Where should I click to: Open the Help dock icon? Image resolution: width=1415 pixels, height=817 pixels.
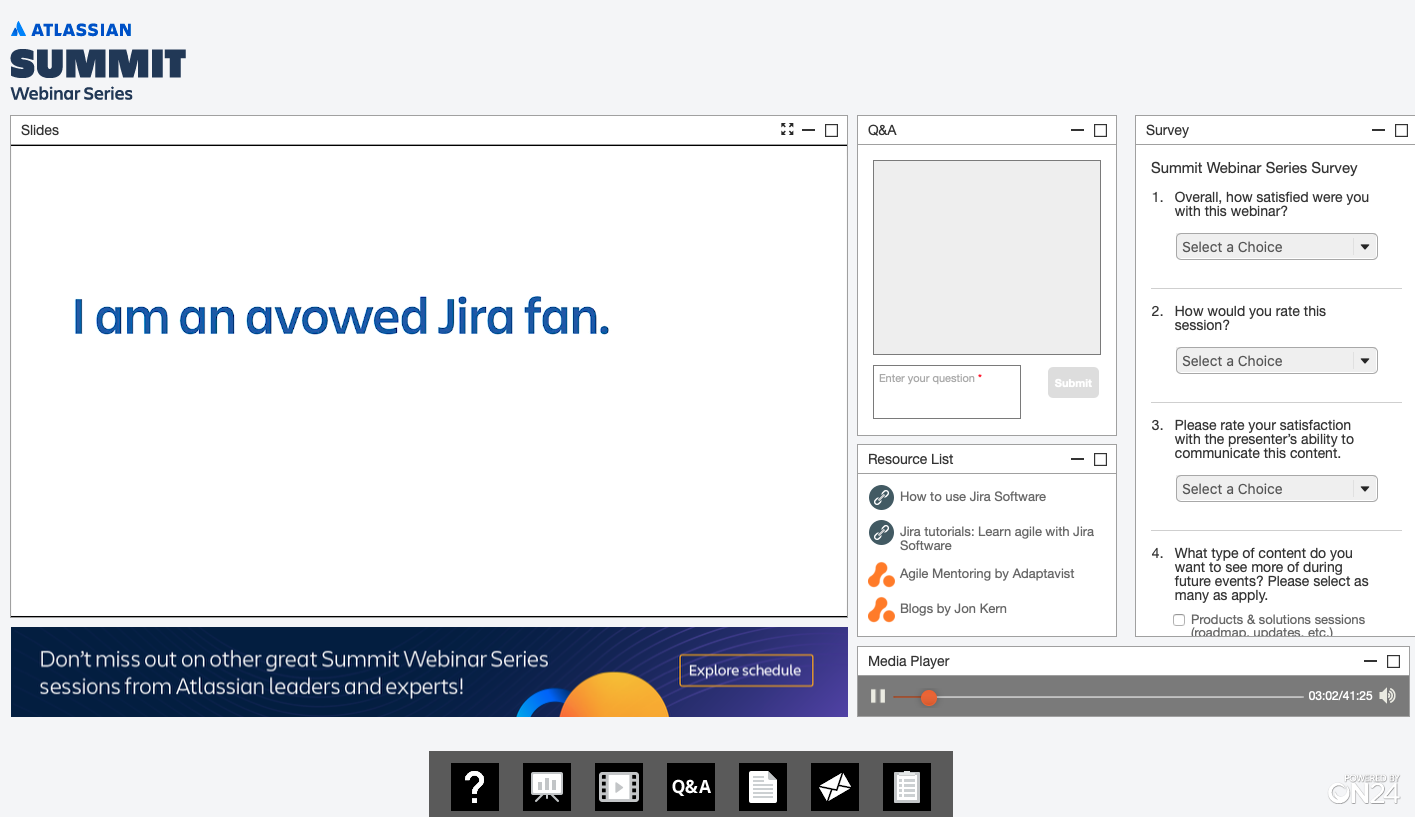tap(475, 787)
